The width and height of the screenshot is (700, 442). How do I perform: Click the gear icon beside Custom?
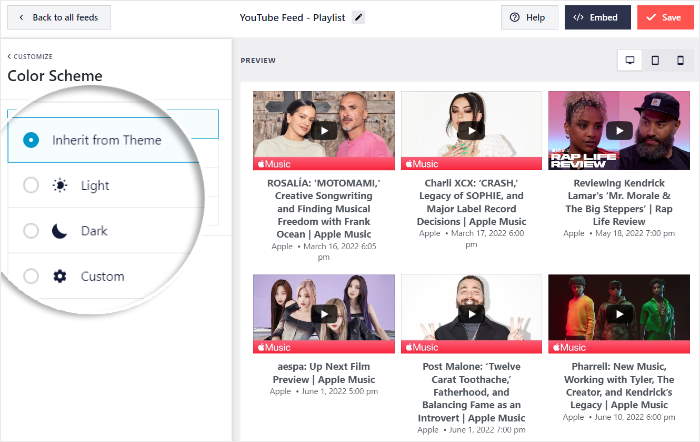click(x=60, y=276)
